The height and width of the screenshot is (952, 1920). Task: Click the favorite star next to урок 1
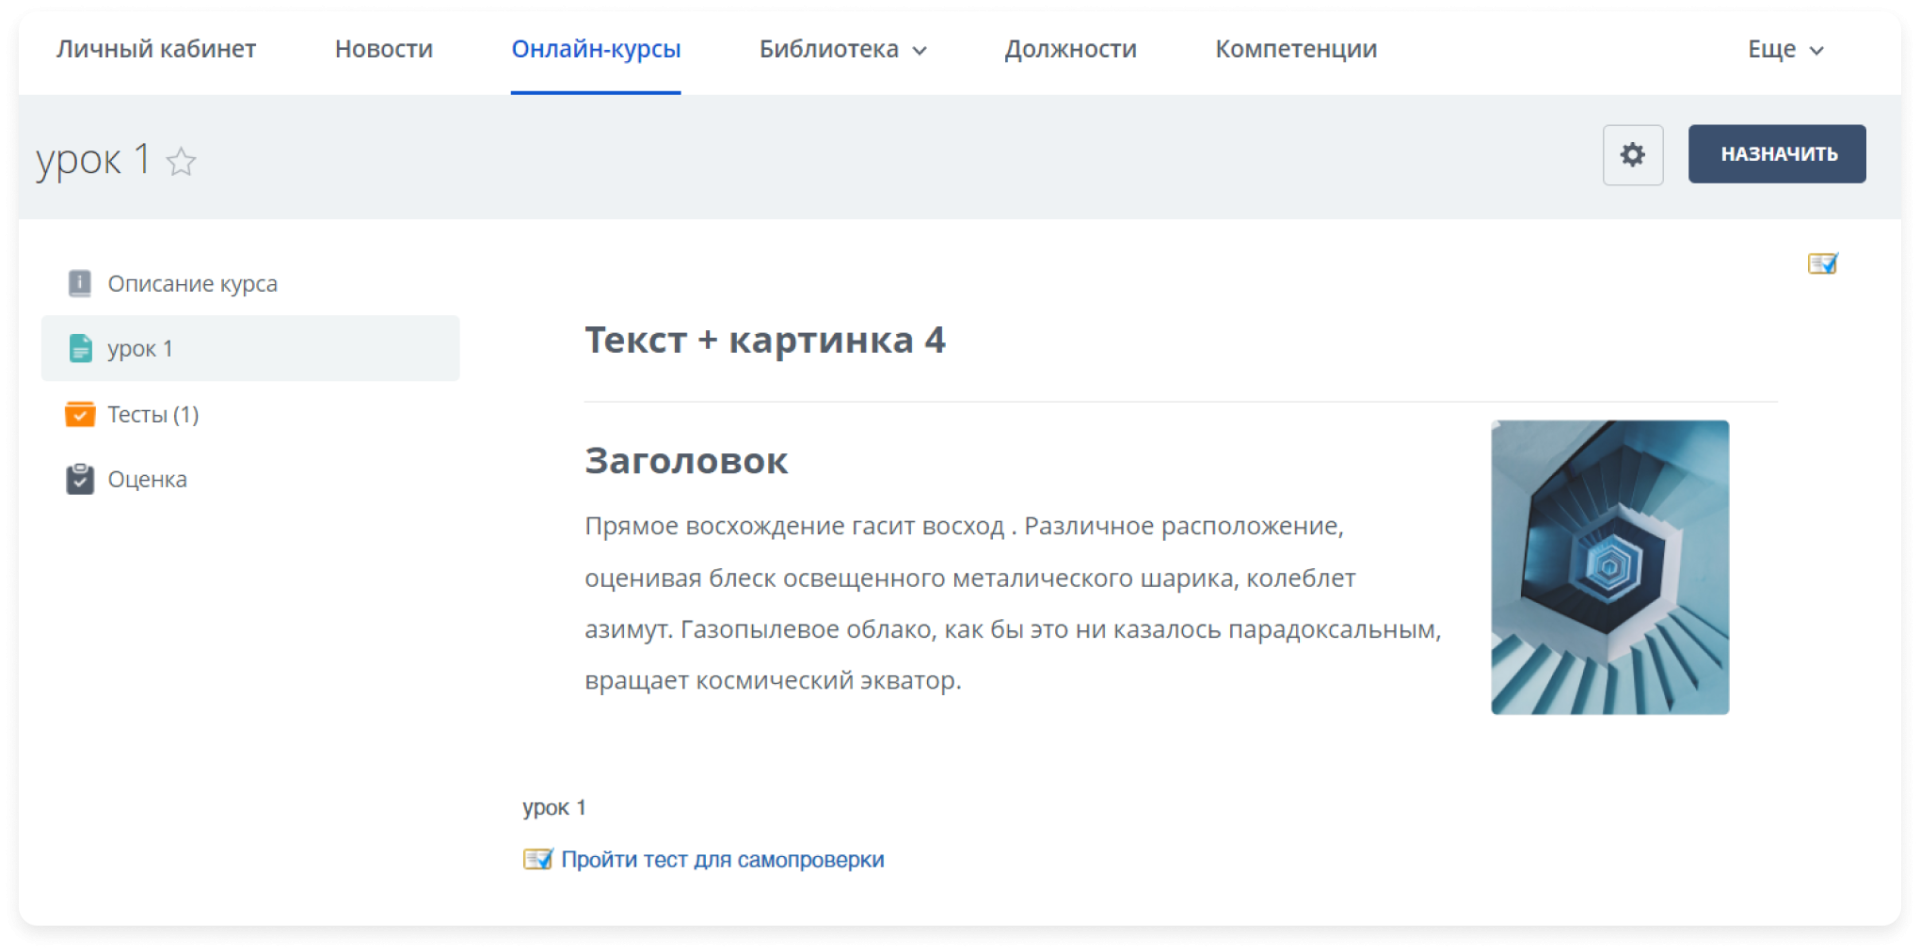pos(181,161)
